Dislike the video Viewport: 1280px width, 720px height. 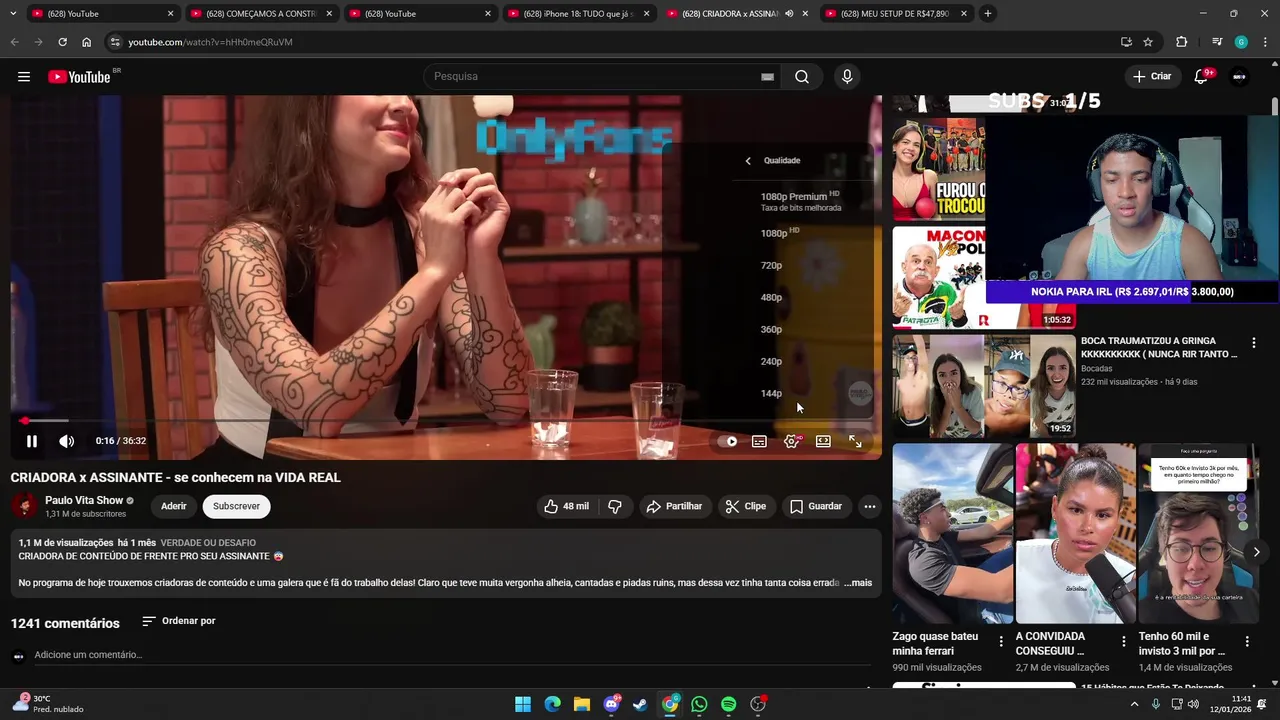click(615, 507)
